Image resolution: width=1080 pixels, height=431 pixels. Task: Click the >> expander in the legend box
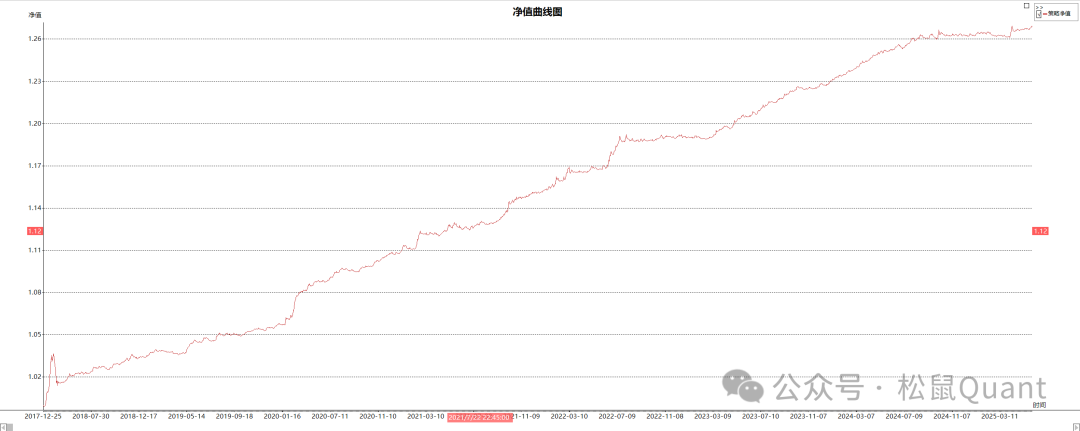(x=1038, y=7)
